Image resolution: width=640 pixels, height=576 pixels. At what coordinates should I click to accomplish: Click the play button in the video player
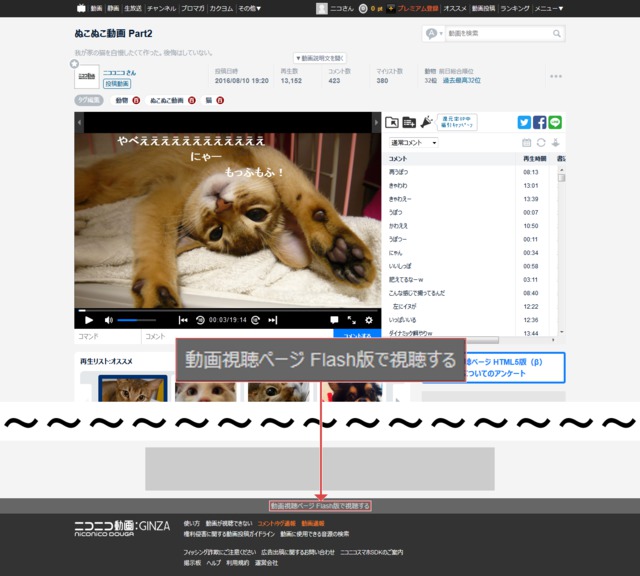[87, 320]
